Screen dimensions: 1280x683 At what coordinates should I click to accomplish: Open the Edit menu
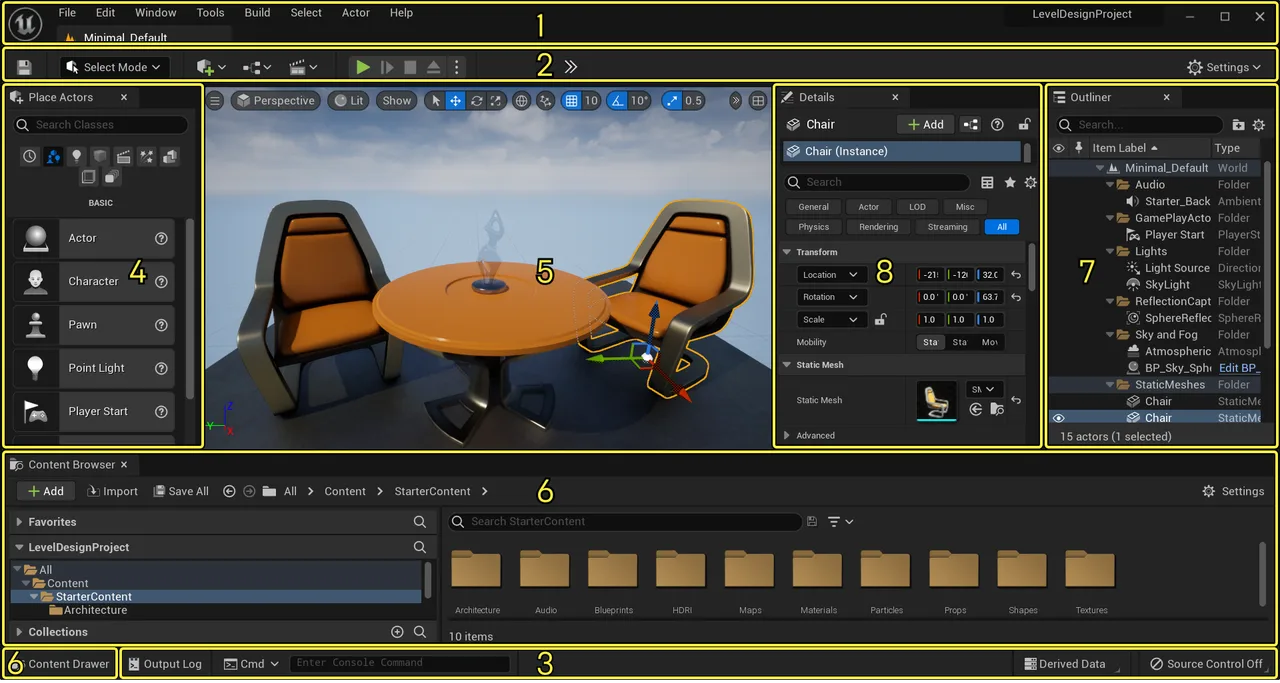point(105,13)
